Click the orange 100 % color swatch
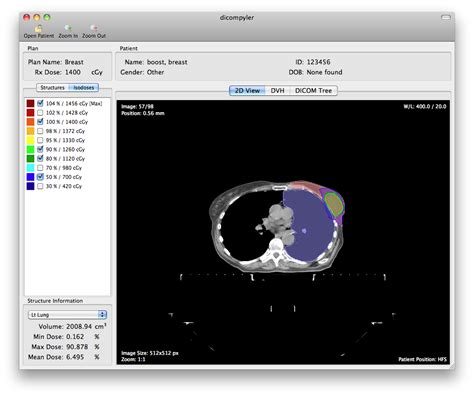 click(x=31, y=122)
